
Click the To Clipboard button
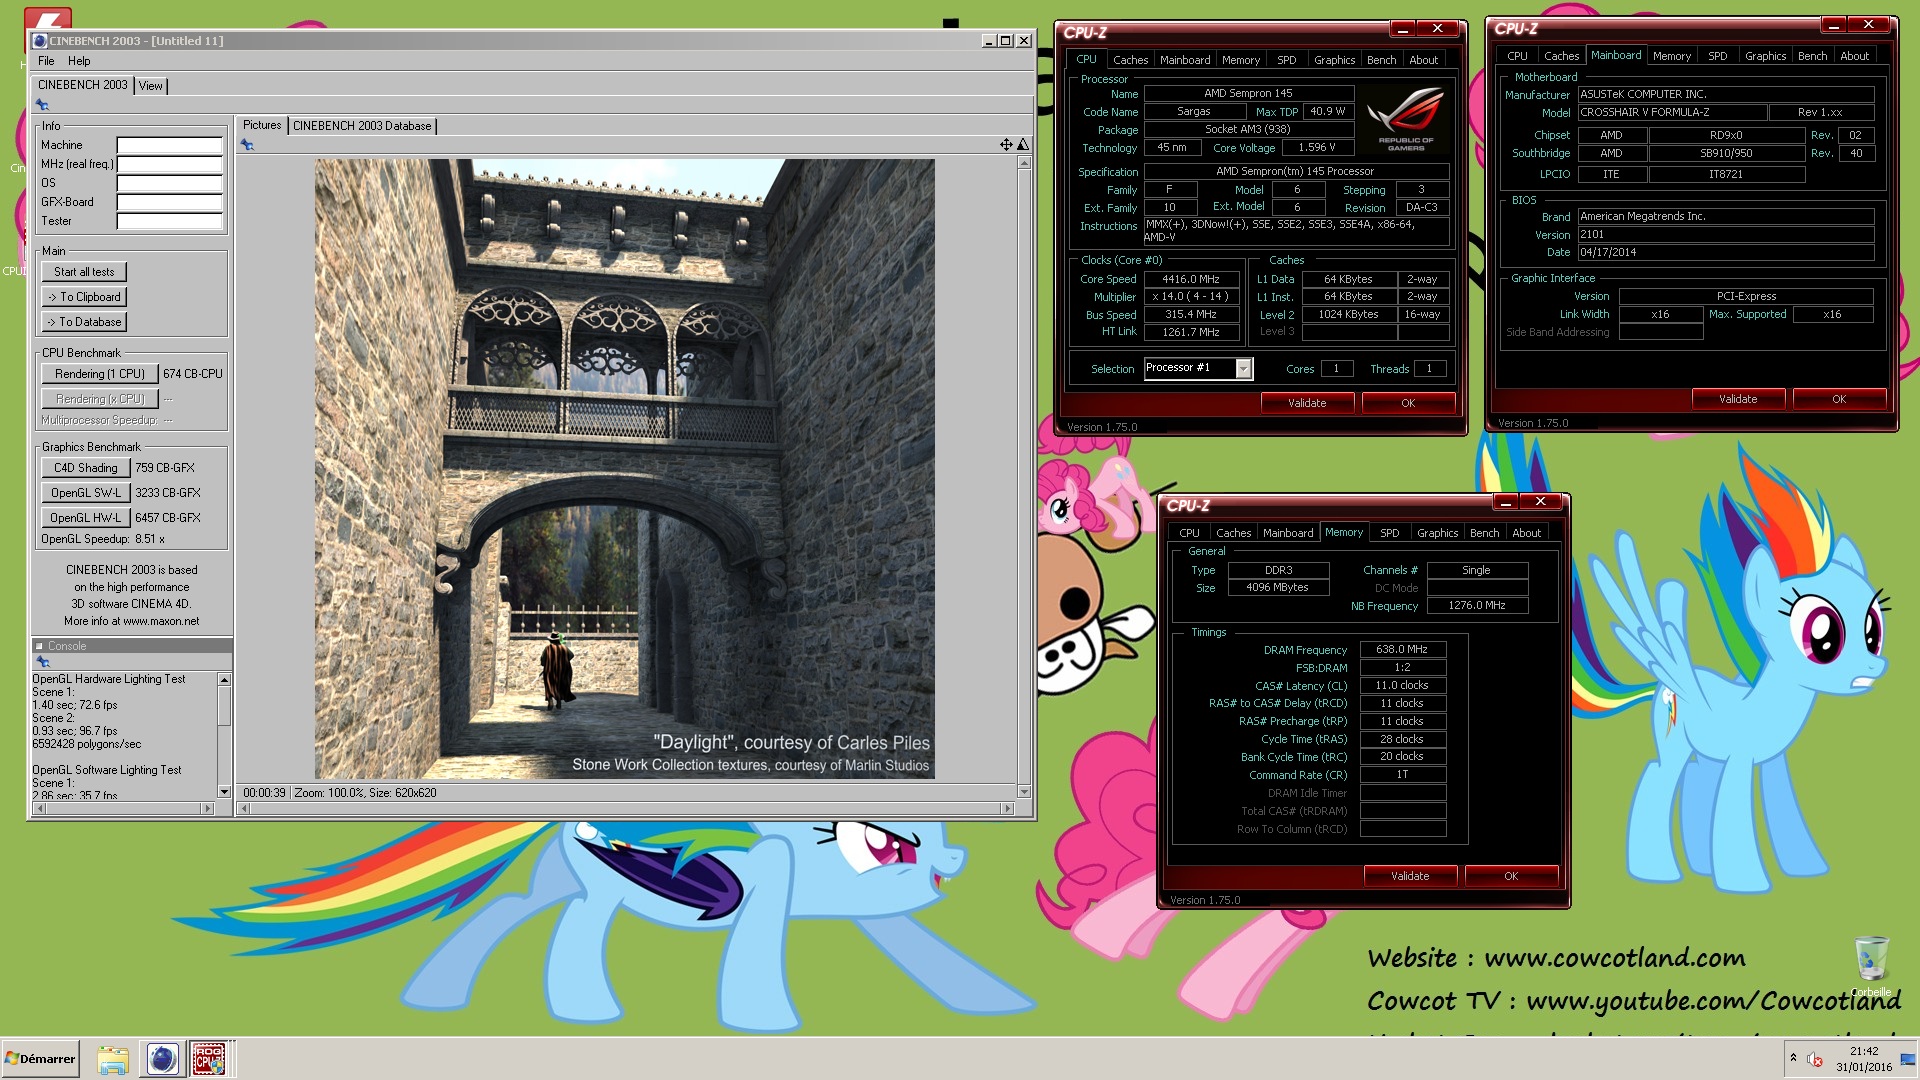coord(84,297)
